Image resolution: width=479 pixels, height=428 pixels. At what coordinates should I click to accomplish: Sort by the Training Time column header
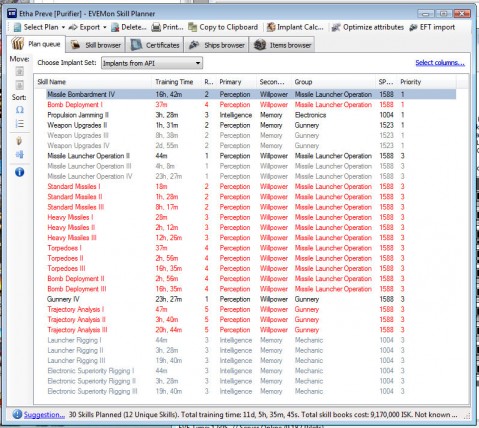174,82
